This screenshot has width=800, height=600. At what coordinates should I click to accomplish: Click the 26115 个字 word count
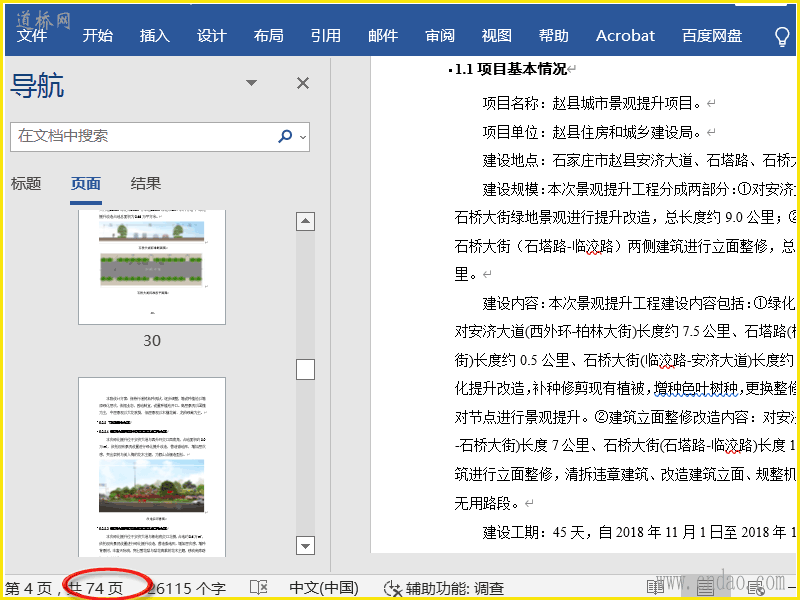pos(187,588)
